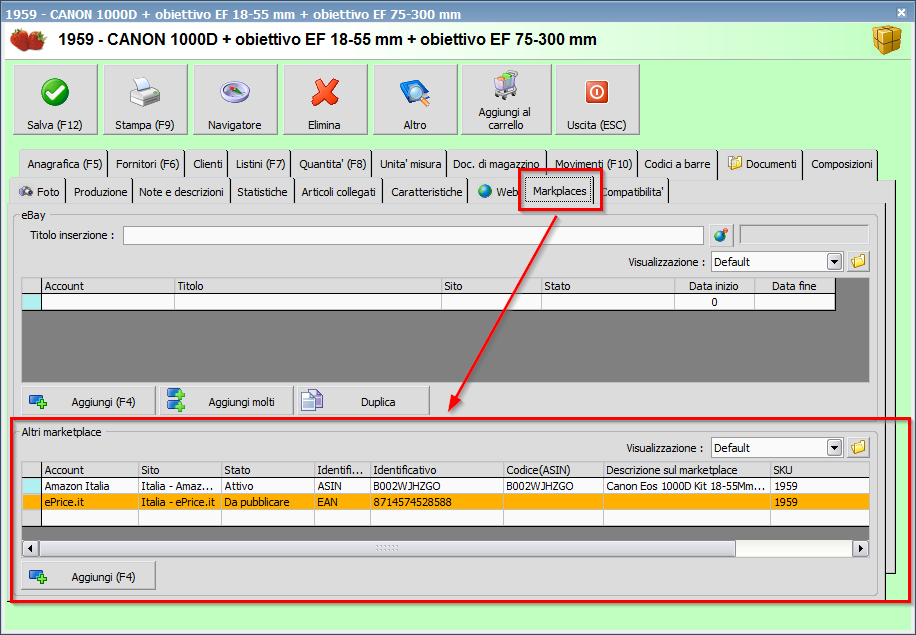Click Aggiungi al carrello cart button
Viewport: 916px width, 635px height.
(506, 100)
